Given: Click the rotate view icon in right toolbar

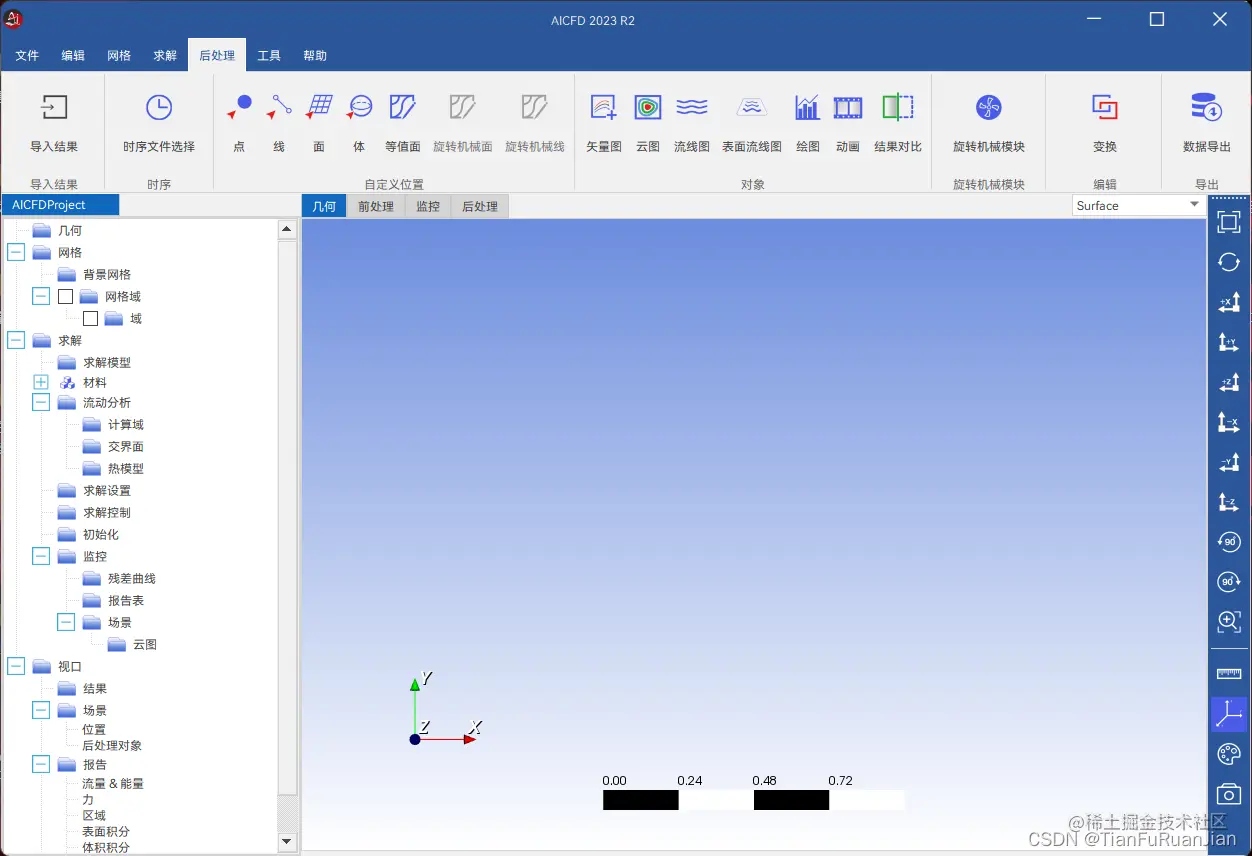Looking at the screenshot, I should (x=1229, y=262).
